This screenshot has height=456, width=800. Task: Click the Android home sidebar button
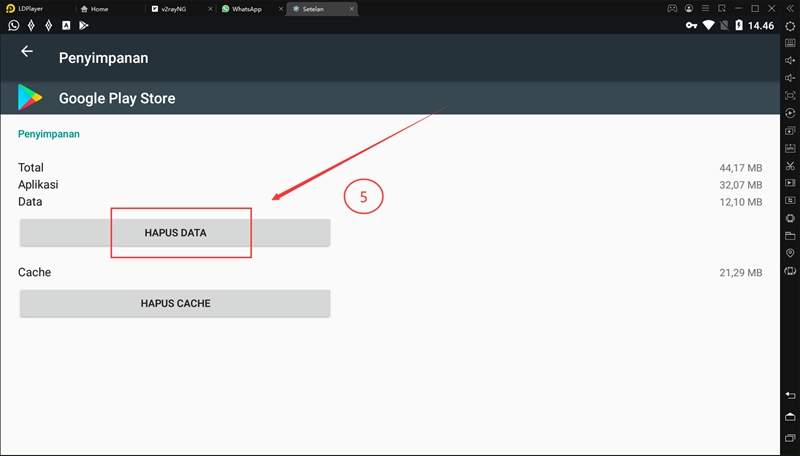(x=790, y=417)
